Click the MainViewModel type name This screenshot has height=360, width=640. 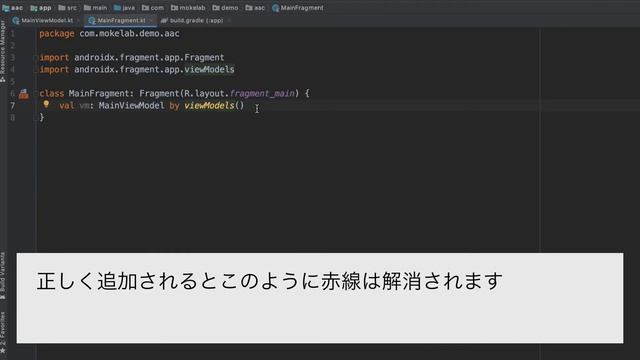point(131,106)
